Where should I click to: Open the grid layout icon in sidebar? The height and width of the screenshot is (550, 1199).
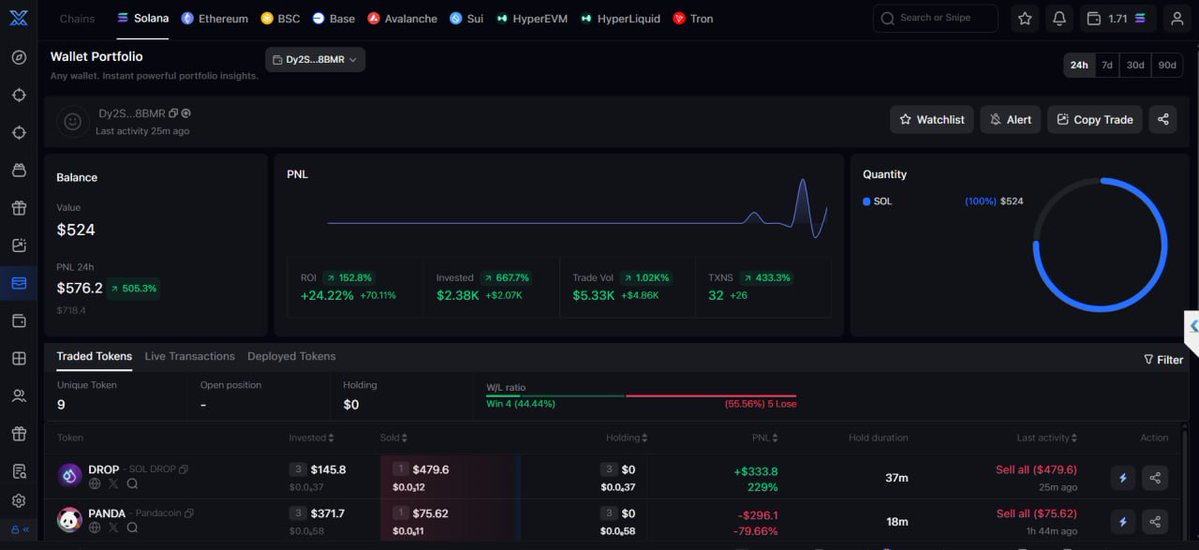click(x=19, y=358)
